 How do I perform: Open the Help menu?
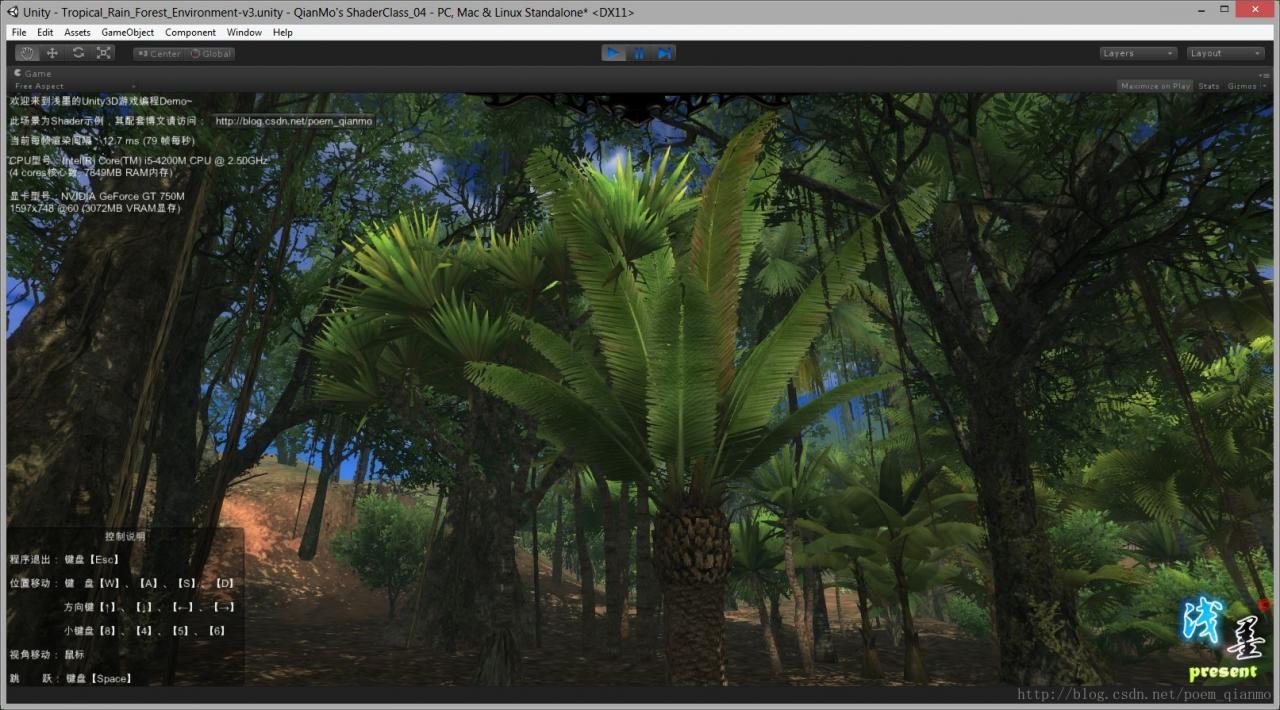pyautogui.click(x=283, y=33)
